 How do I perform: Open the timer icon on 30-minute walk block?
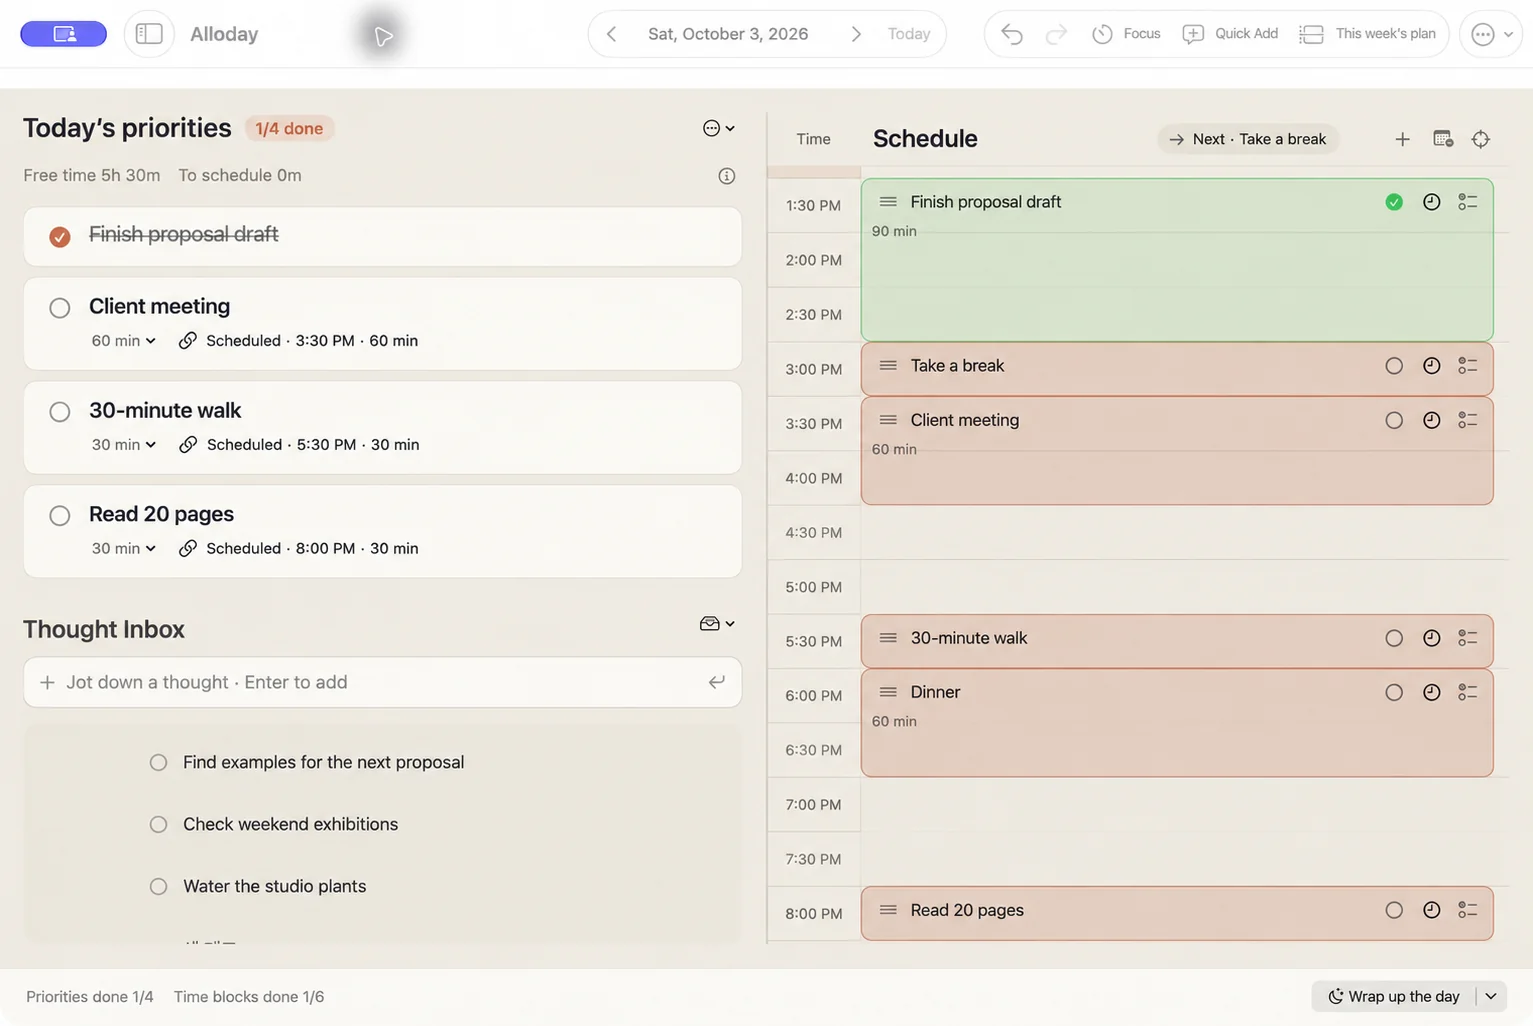(1432, 638)
